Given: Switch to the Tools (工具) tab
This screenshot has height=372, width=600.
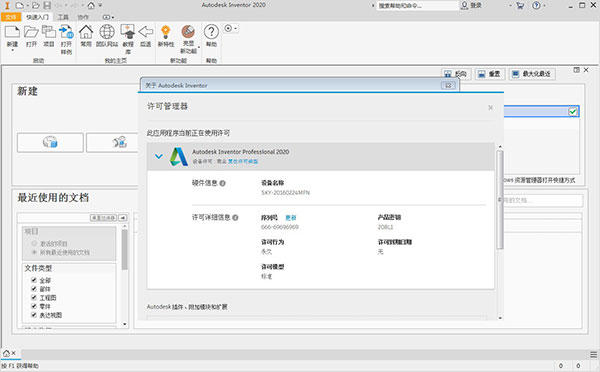Looking at the screenshot, I should click(x=63, y=17).
